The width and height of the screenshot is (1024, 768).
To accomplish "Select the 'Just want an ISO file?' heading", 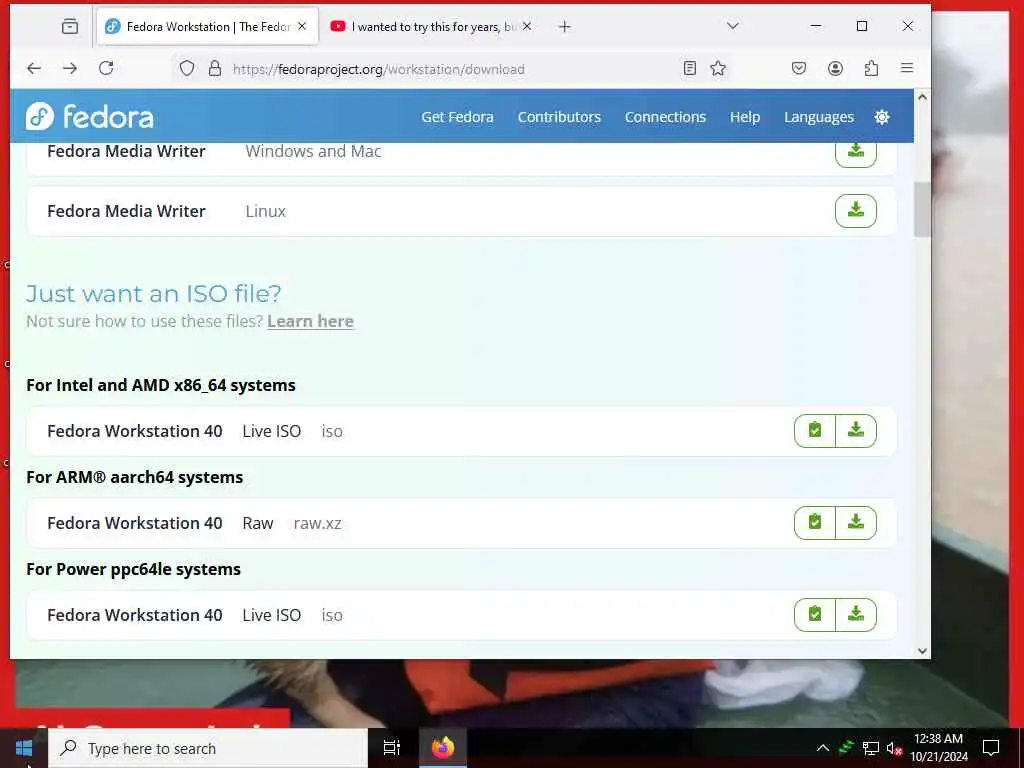I will coord(153,293).
